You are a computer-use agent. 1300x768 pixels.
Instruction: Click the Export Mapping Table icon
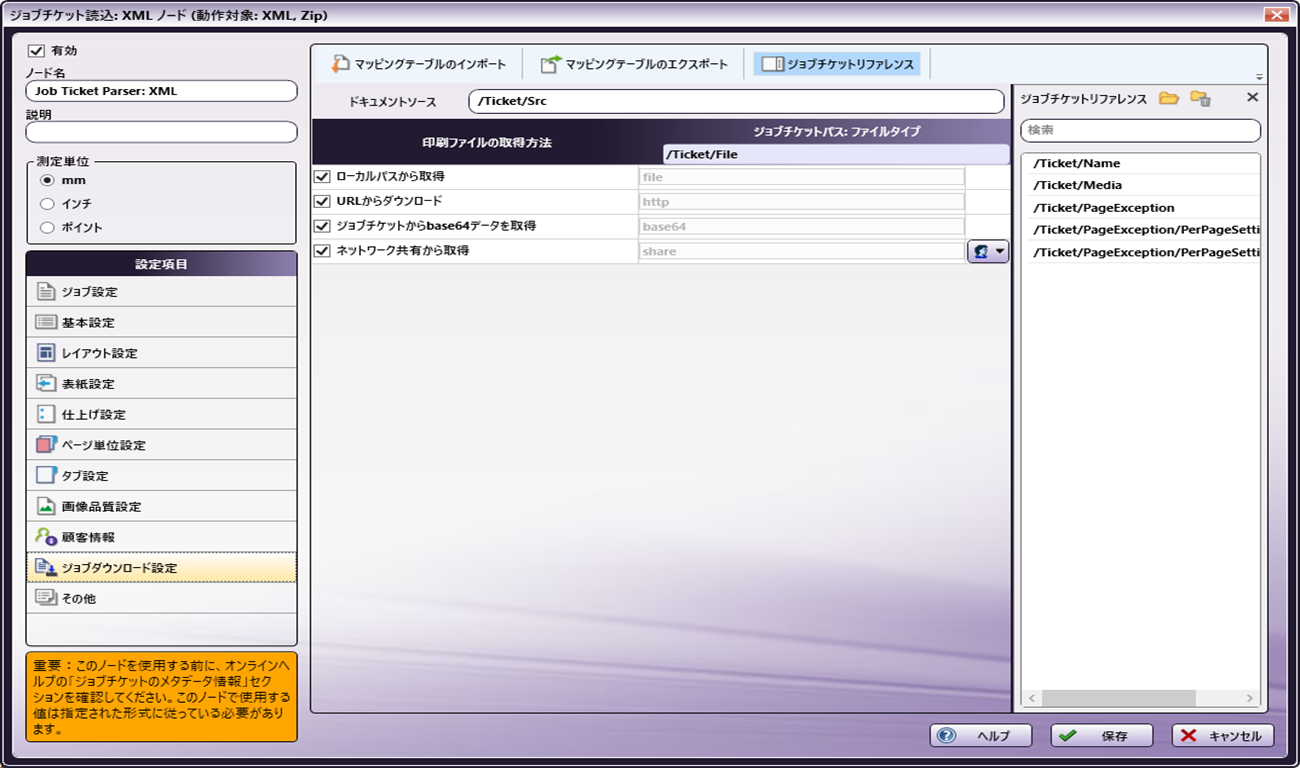click(x=551, y=64)
